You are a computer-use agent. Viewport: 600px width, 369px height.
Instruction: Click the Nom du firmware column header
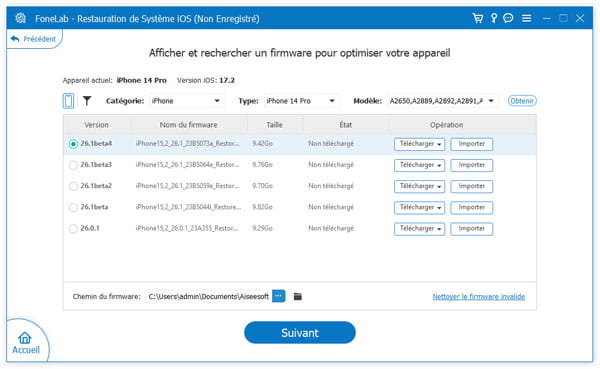189,125
